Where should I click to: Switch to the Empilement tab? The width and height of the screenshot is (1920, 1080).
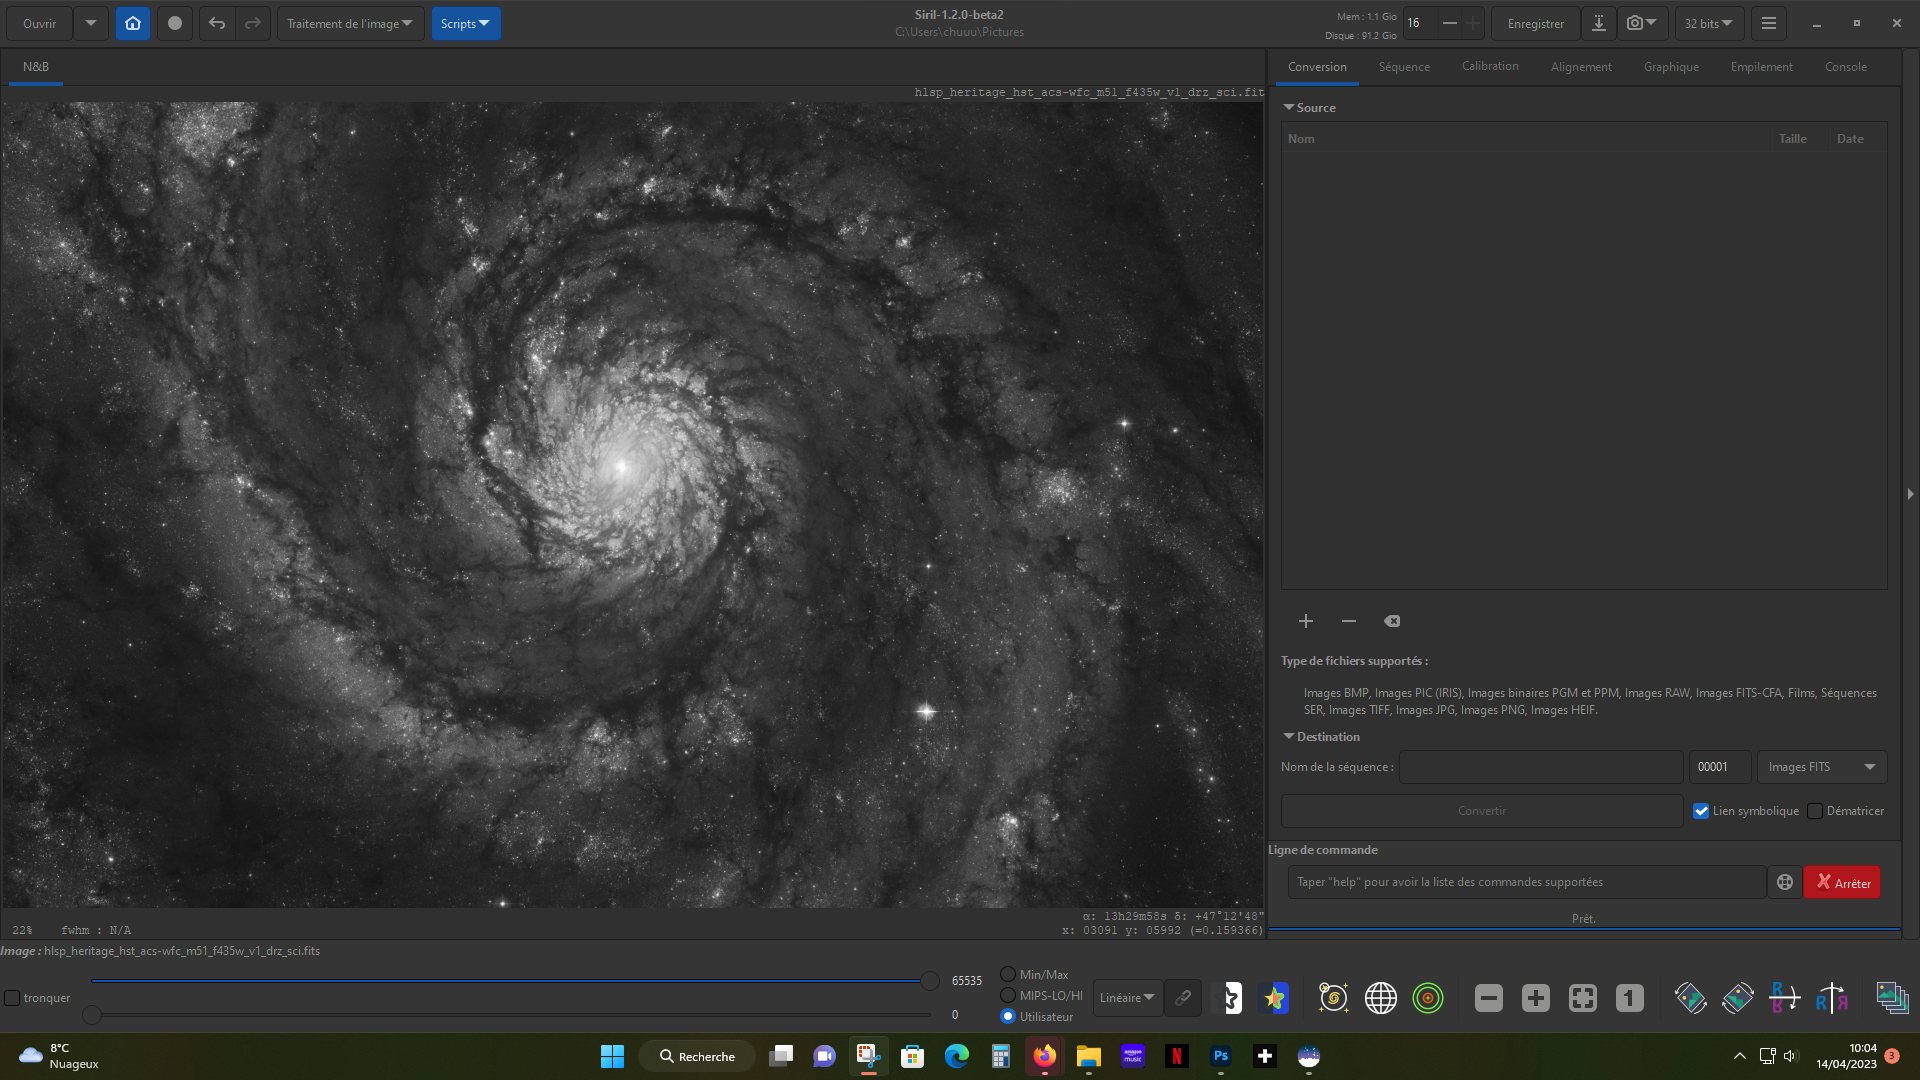pos(1761,67)
